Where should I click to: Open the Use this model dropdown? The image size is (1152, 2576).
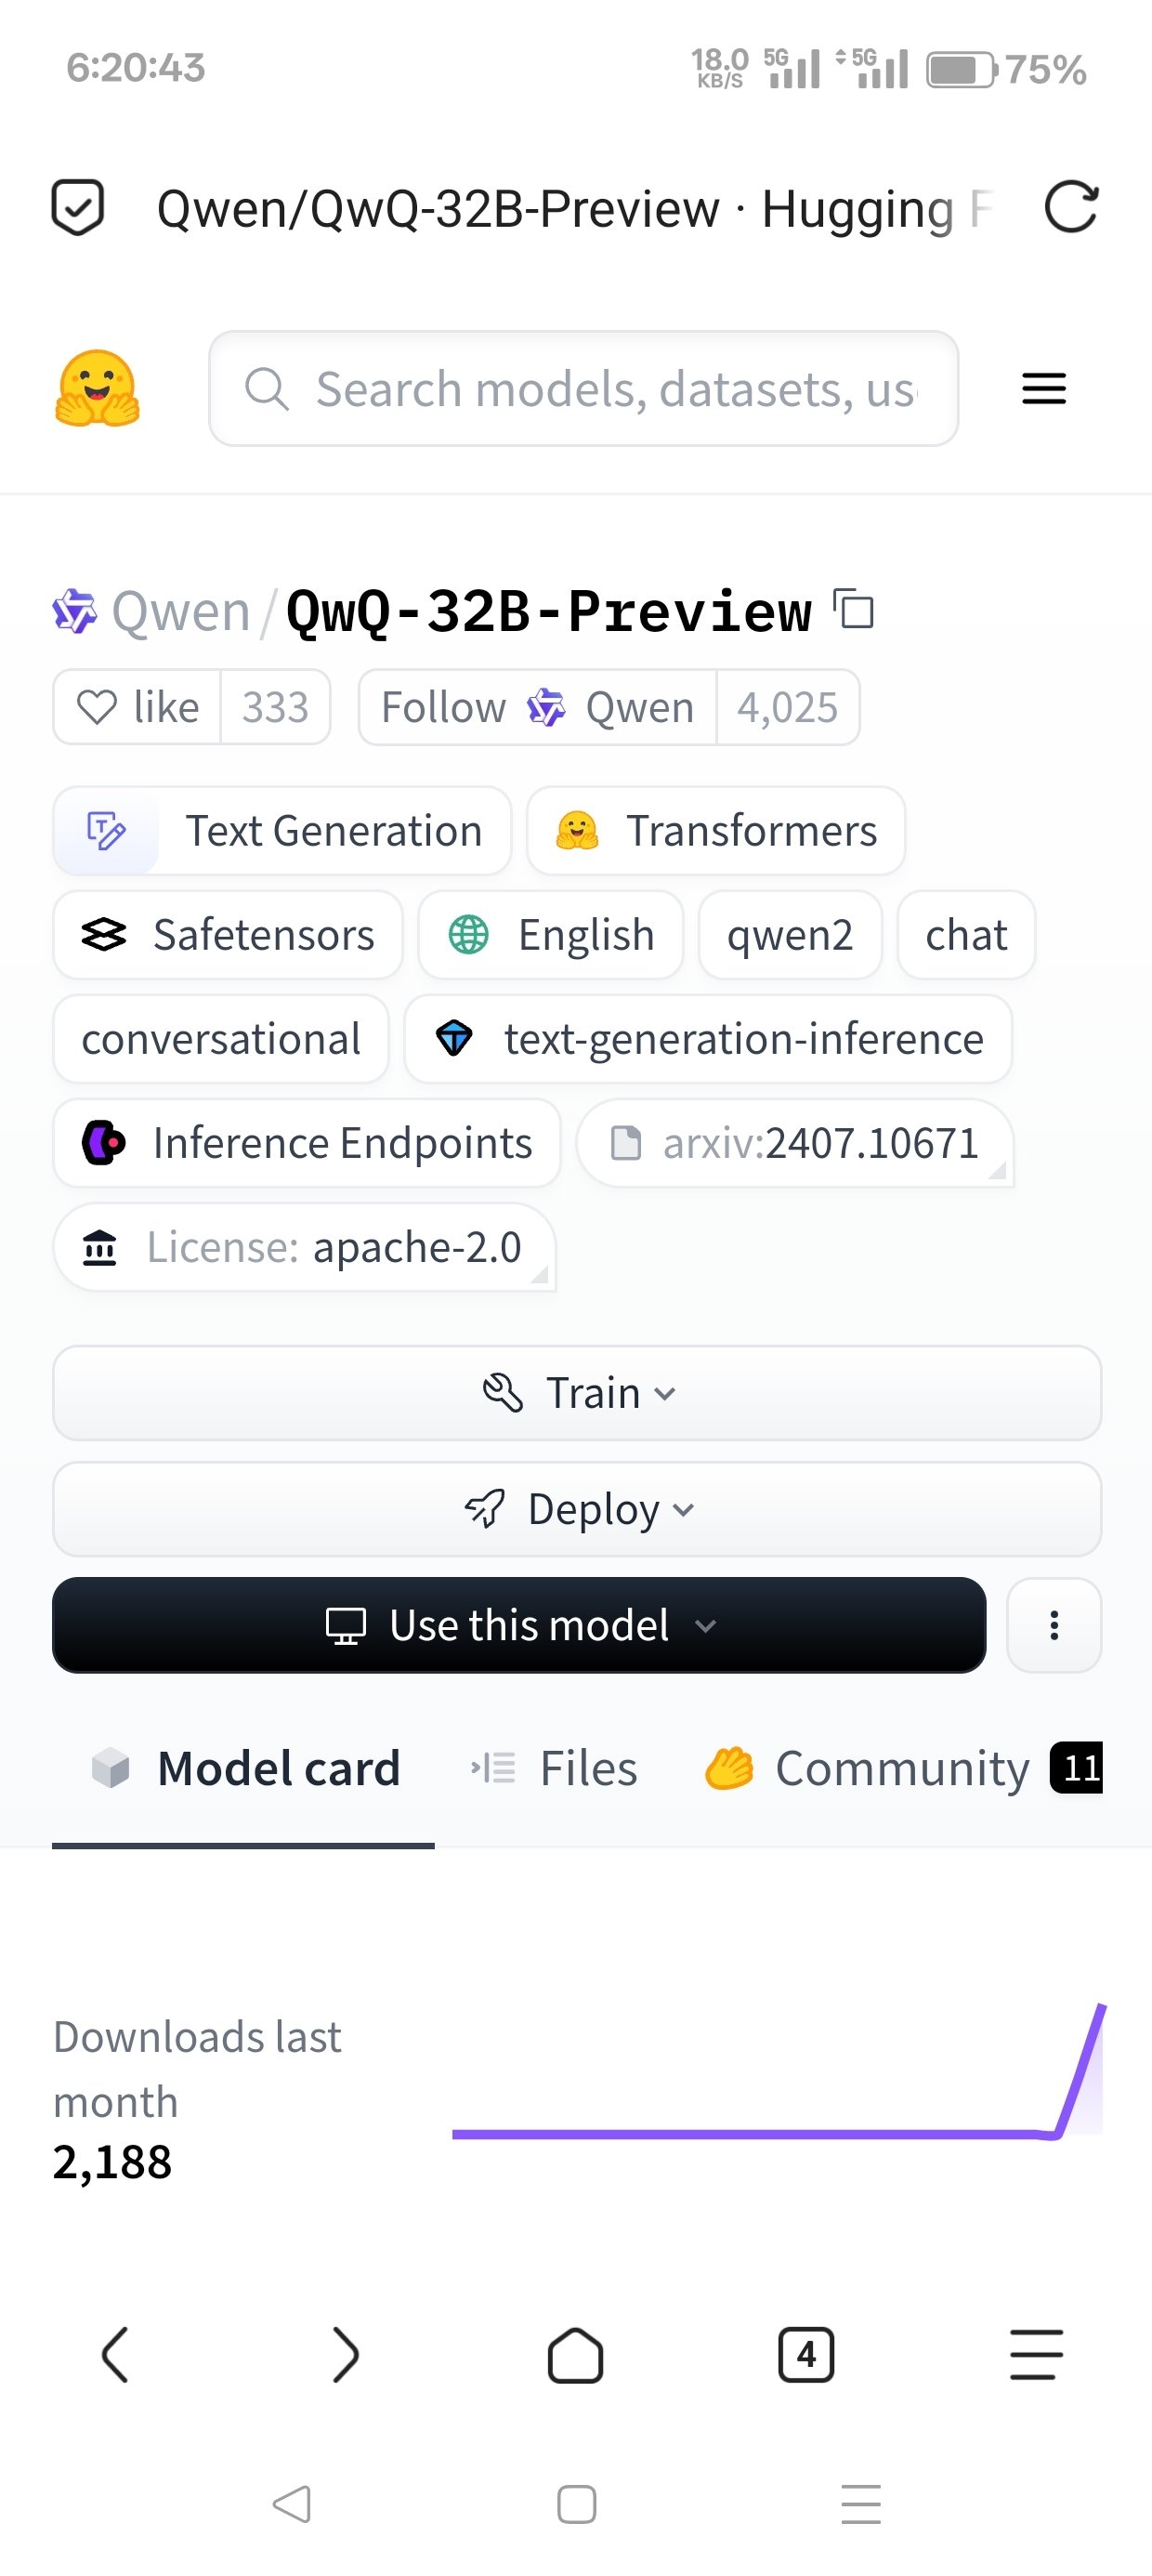[x=519, y=1625]
